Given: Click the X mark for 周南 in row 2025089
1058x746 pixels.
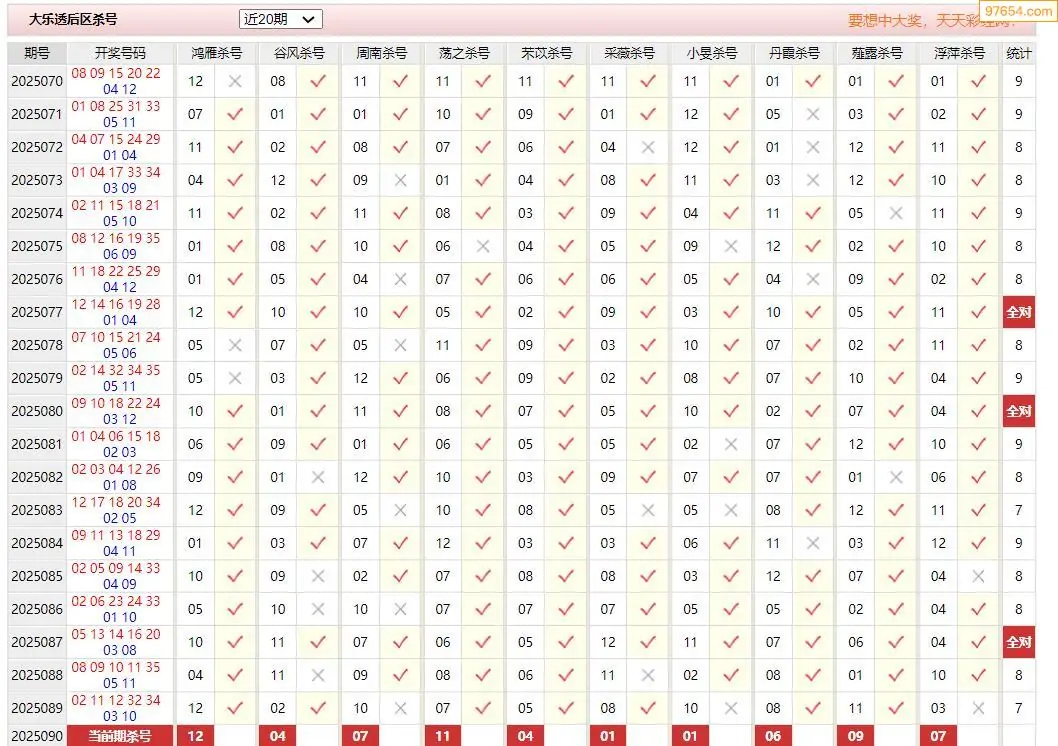Looking at the screenshot, I should pyautogui.click(x=400, y=708).
